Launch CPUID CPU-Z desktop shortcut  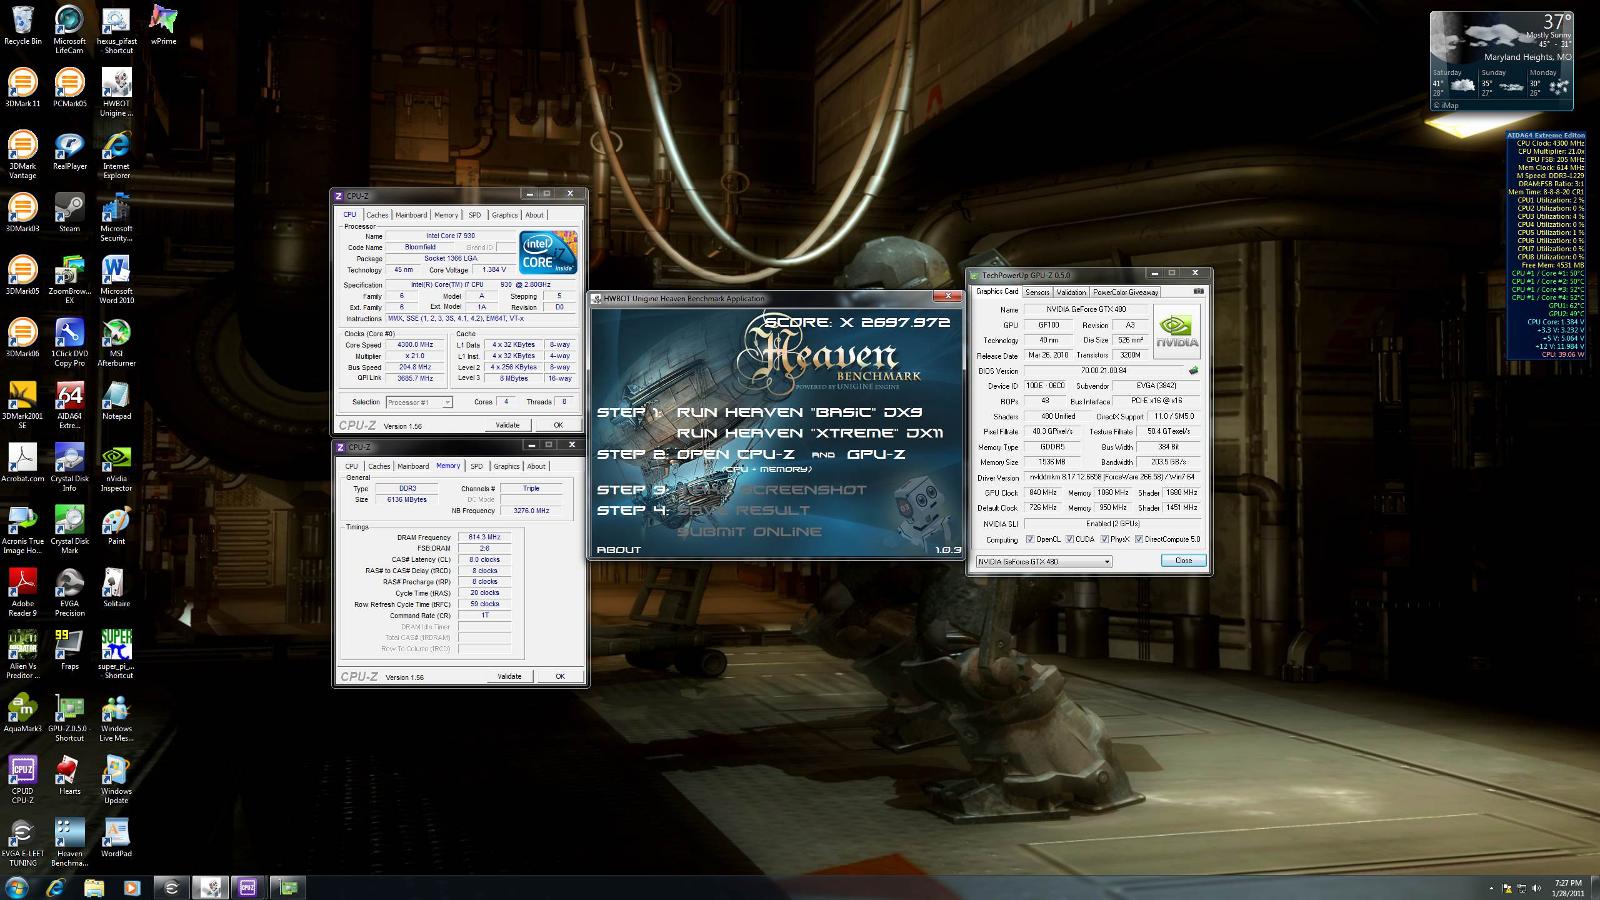[22, 780]
